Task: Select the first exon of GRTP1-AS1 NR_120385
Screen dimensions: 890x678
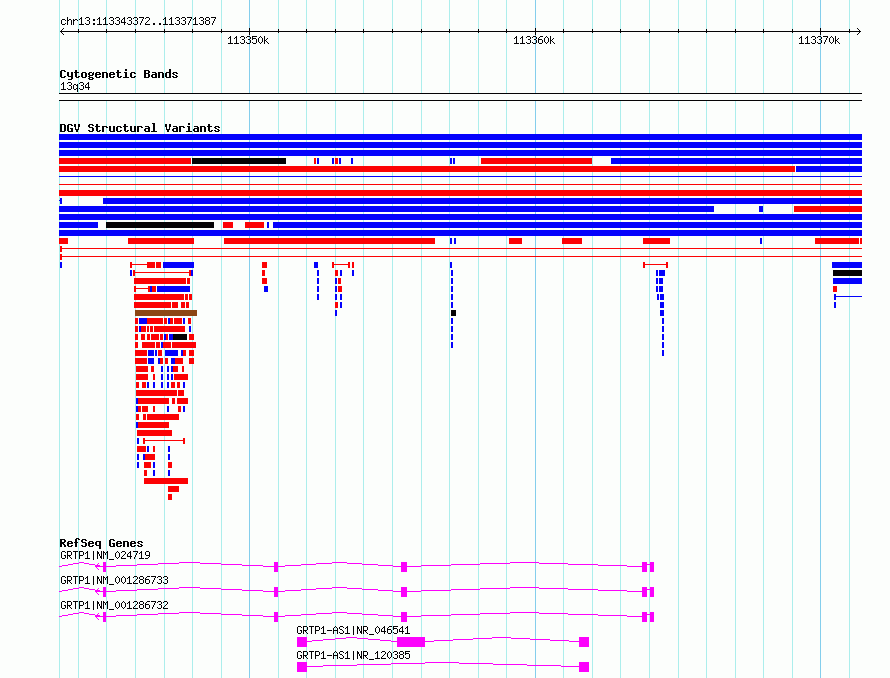Action: [302, 667]
